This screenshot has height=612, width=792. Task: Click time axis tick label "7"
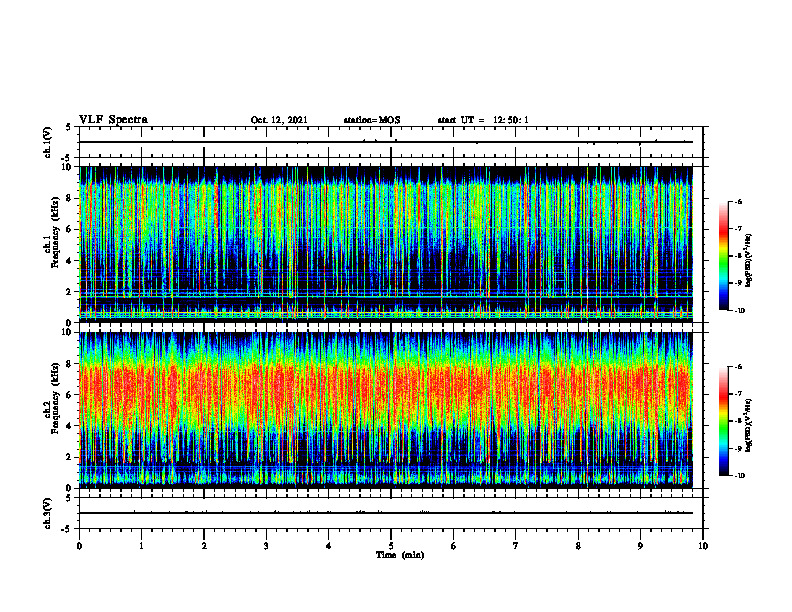[516, 546]
